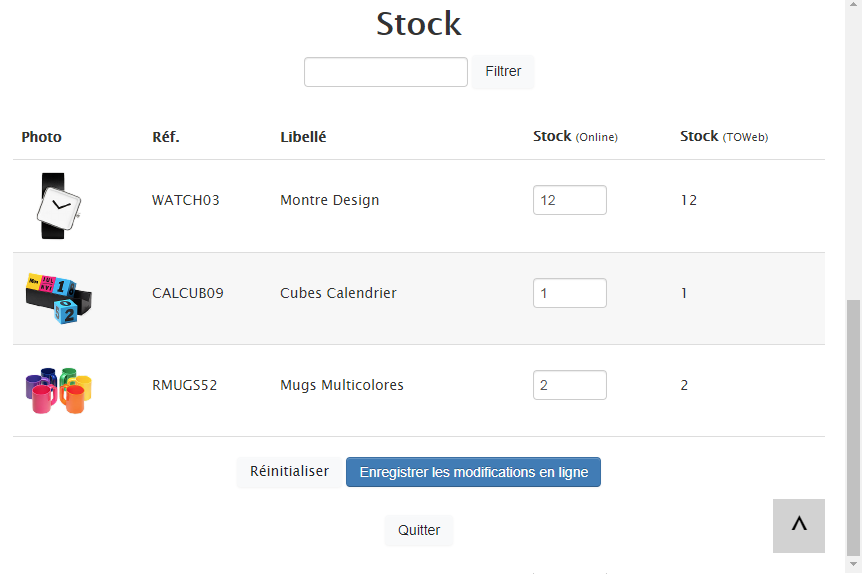Click the Stock (Online) column header
Screen dimensions: 862x574
click(x=575, y=136)
